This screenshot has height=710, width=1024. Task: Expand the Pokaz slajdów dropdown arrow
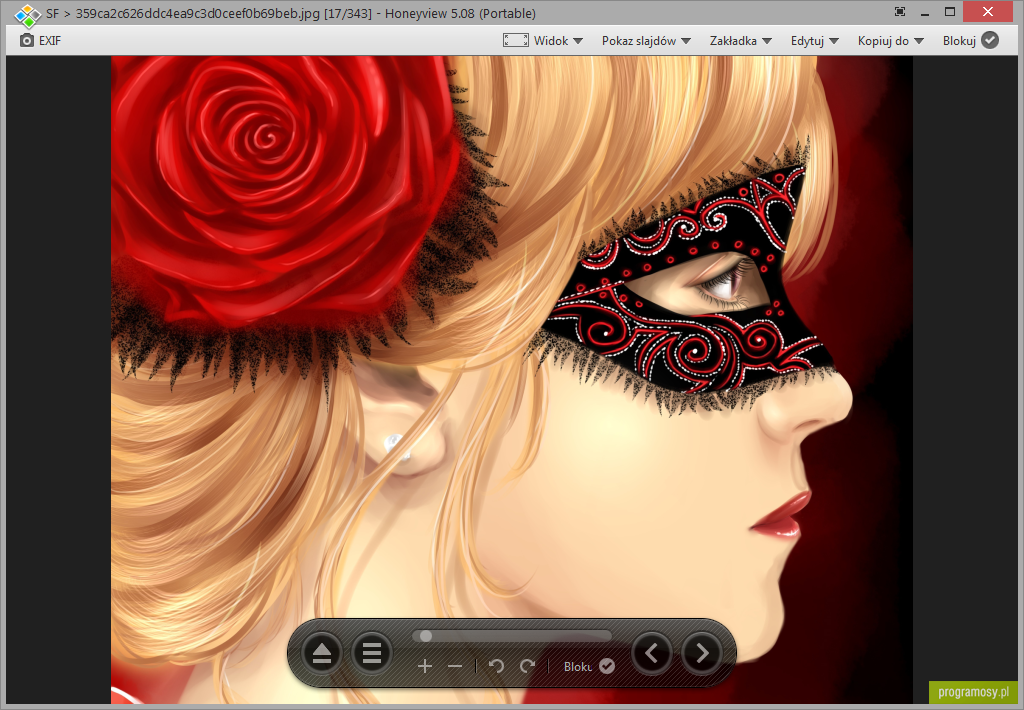(x=686, y=41)
